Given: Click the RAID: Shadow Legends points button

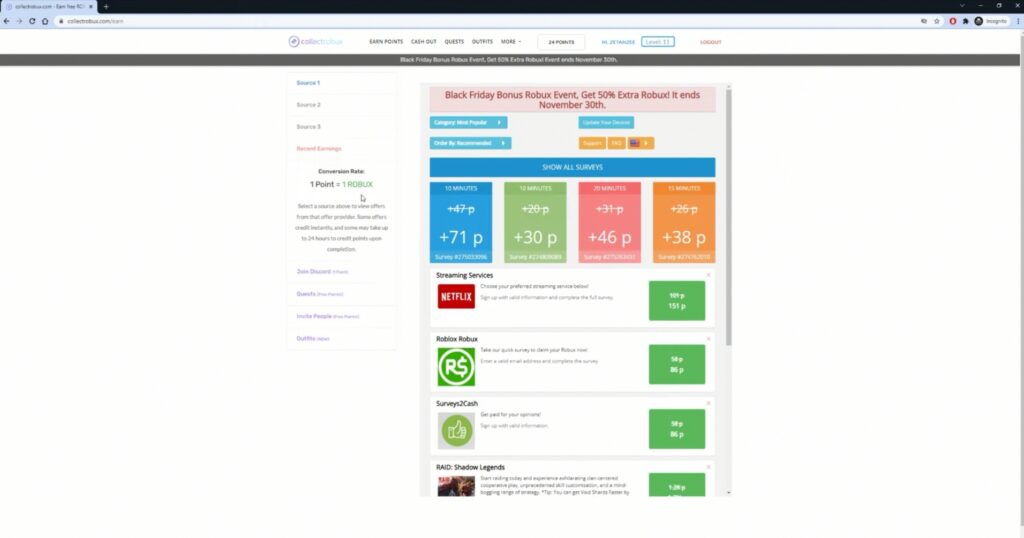Looking at the screenshot, I should 677,484.
